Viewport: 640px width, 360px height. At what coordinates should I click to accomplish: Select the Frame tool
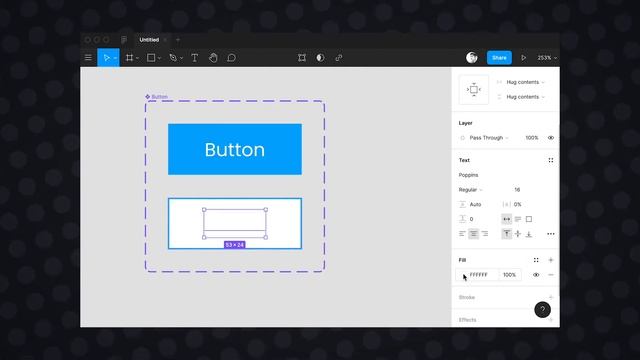pyautogui.click(x=129, y=58)
